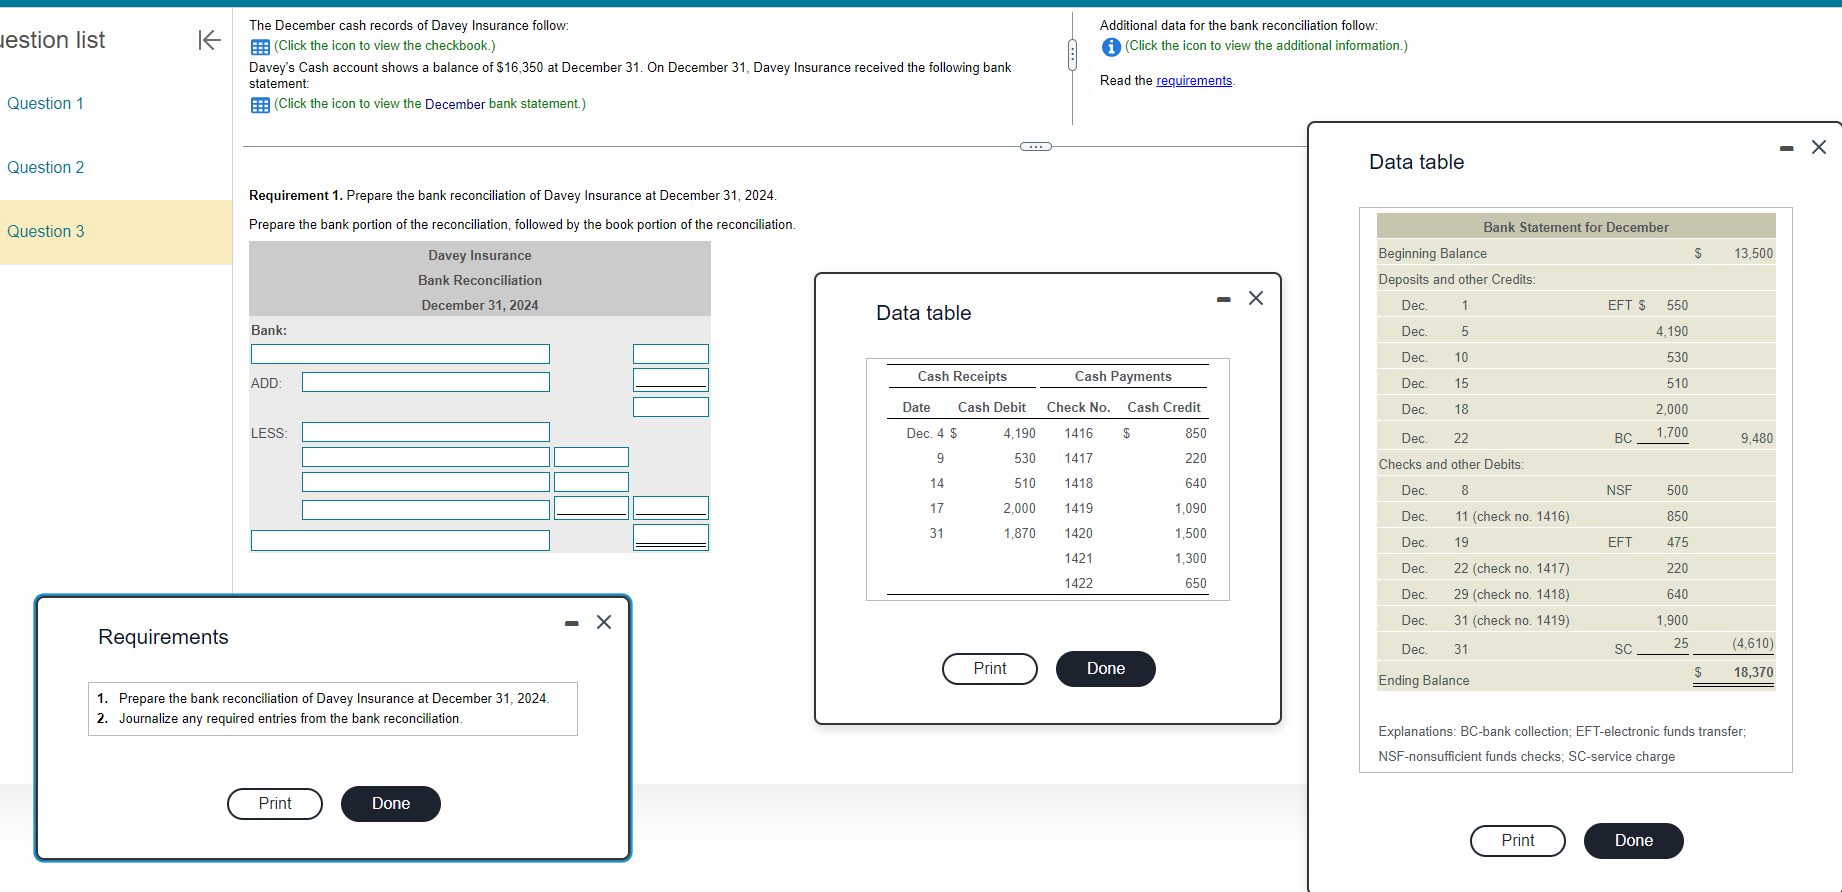The height and width of the screenshot is (892, 1842).
Task: Click the third LESS description input field
Action: [426, 482]
